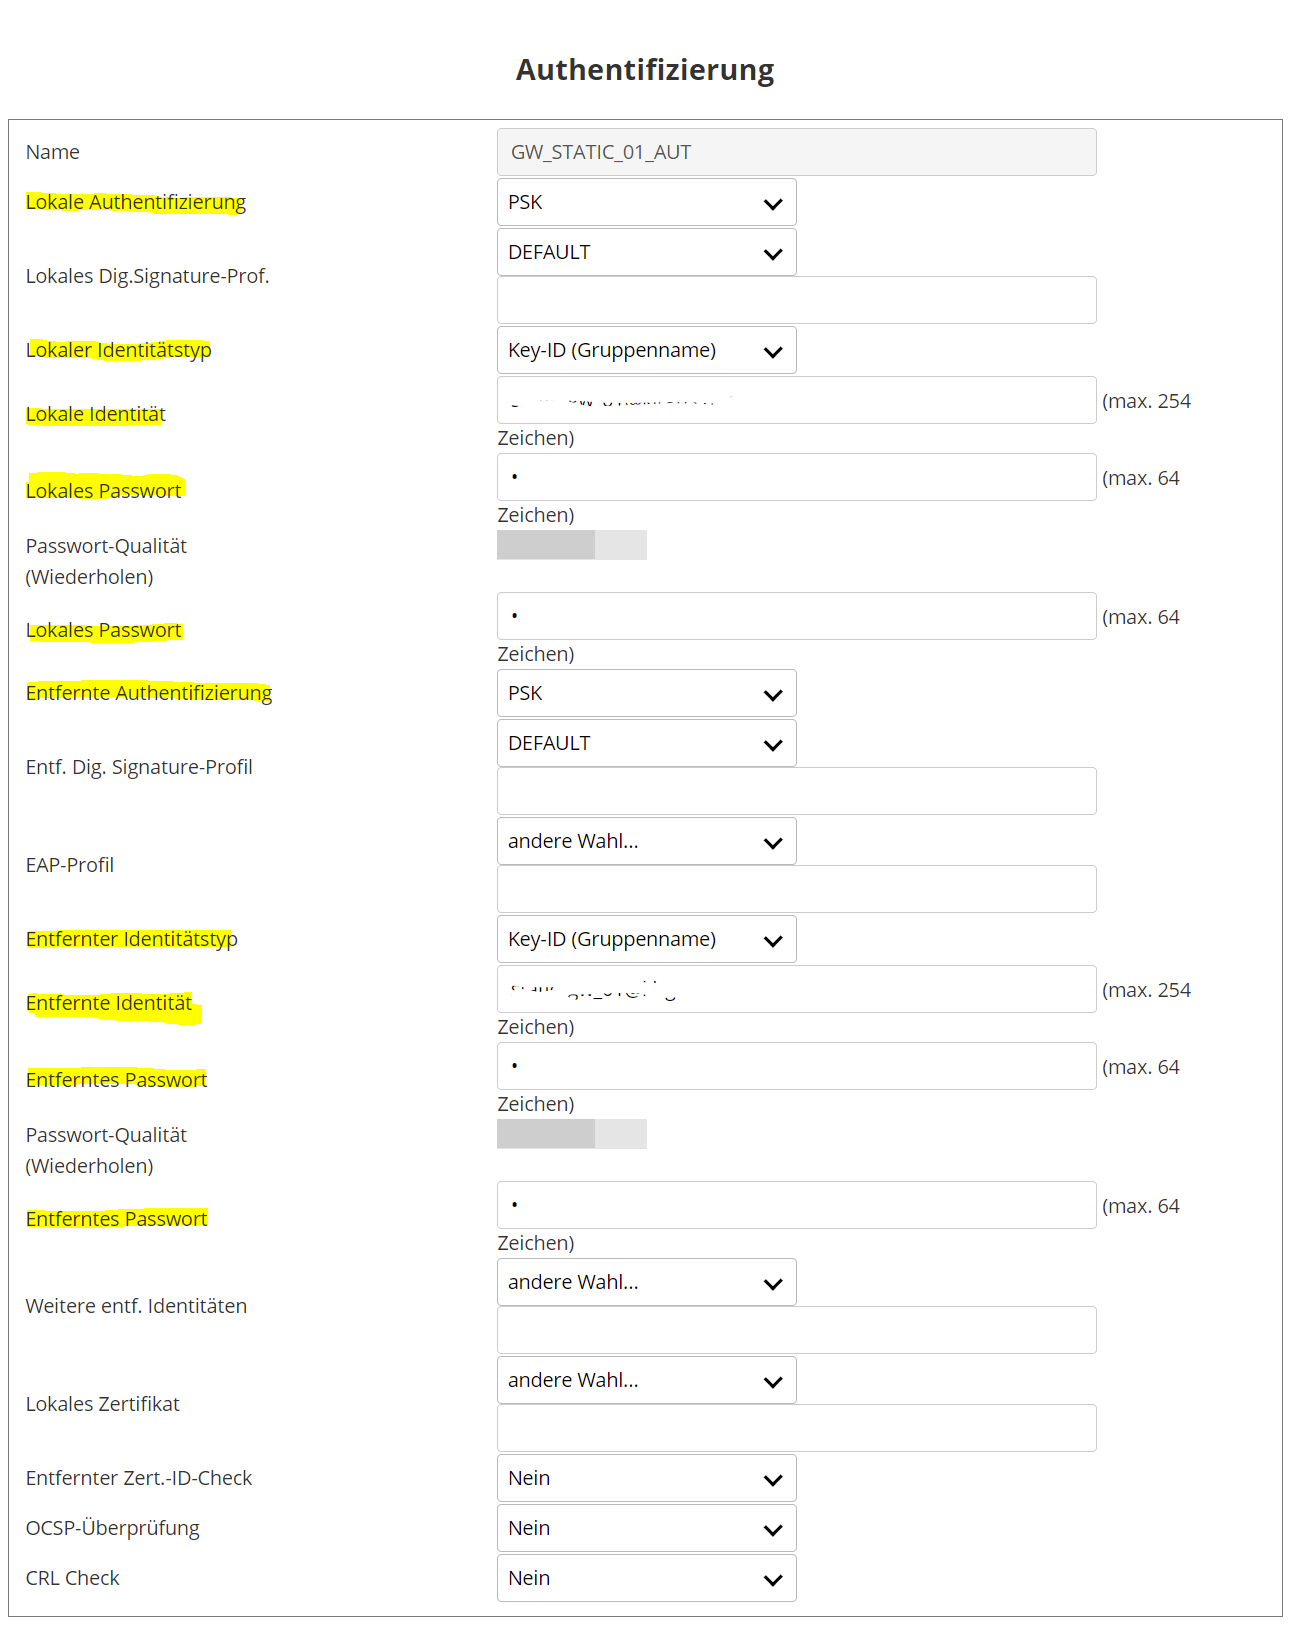Open the Entfernter Zert.-ID-Check dropdown
The height and width of the screenshot is (1626, 1290).
tap(646, 1478)
